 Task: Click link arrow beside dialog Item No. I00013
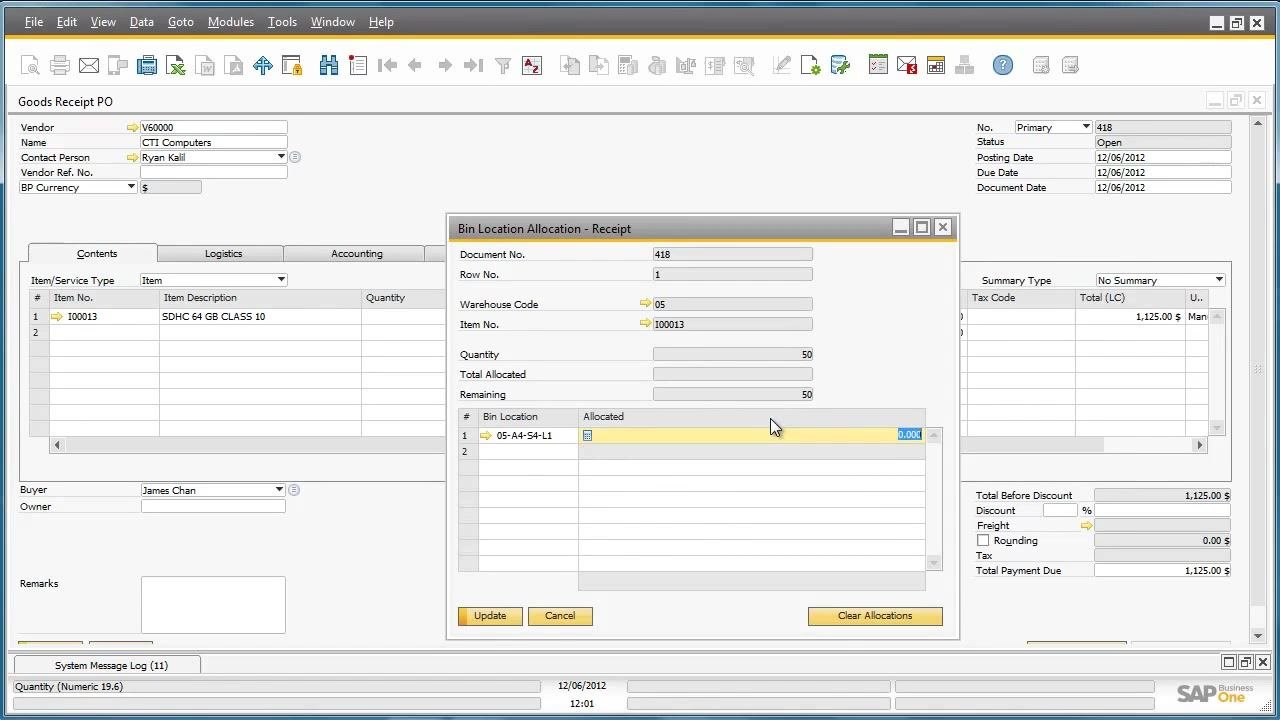(645, 324)
